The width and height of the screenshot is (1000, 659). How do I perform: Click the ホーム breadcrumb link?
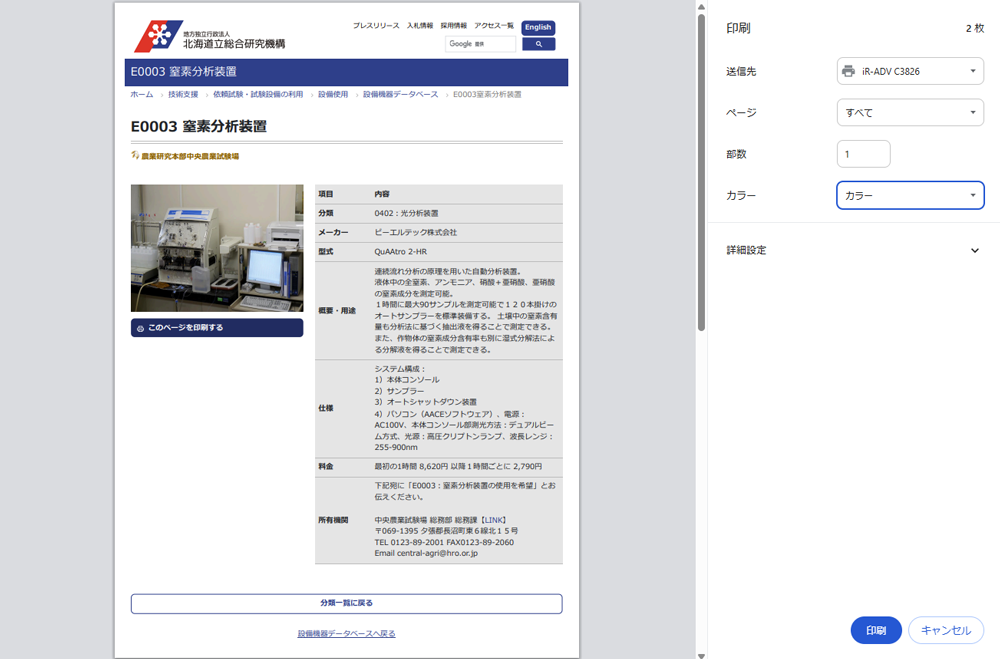(142, 94)
